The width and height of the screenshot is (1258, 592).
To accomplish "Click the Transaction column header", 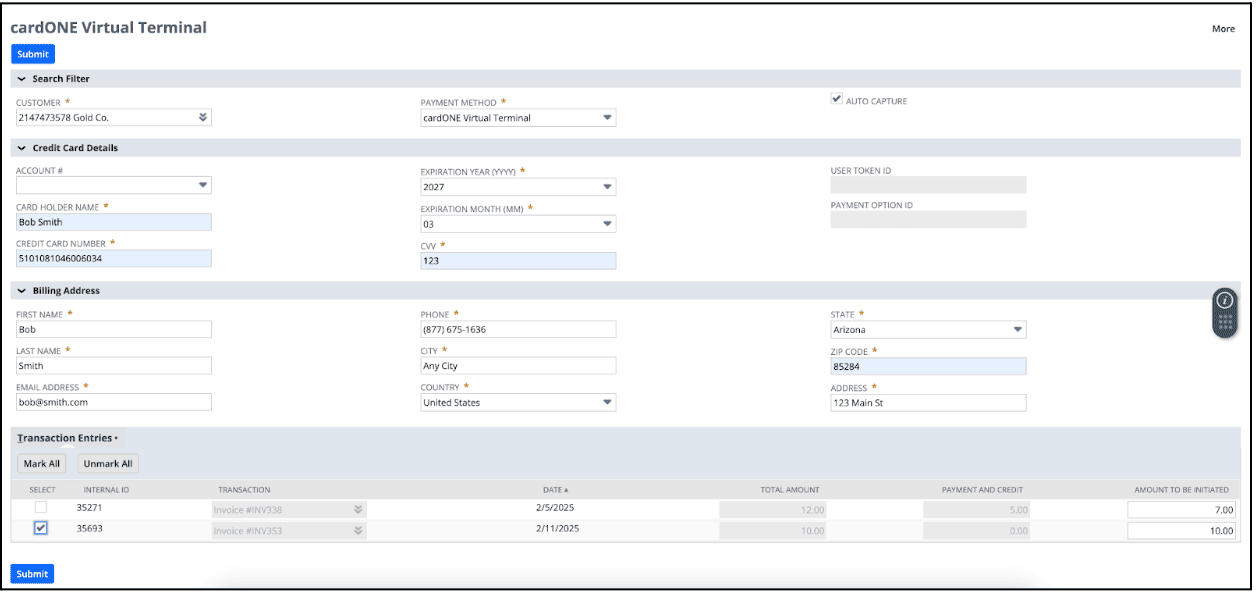I will [244, 490].
